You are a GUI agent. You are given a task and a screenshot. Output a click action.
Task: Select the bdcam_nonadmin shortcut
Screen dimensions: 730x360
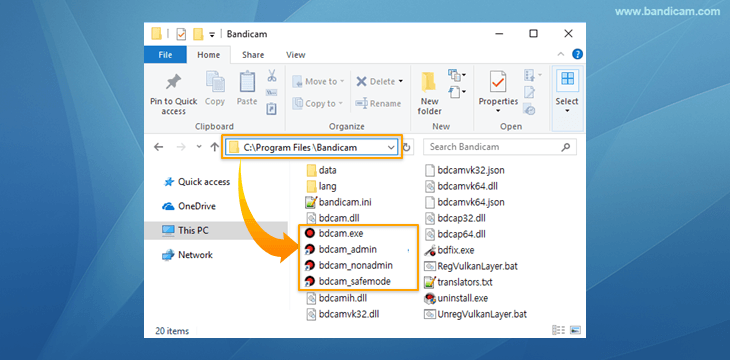pyautogui.click(x=349, y=265)
